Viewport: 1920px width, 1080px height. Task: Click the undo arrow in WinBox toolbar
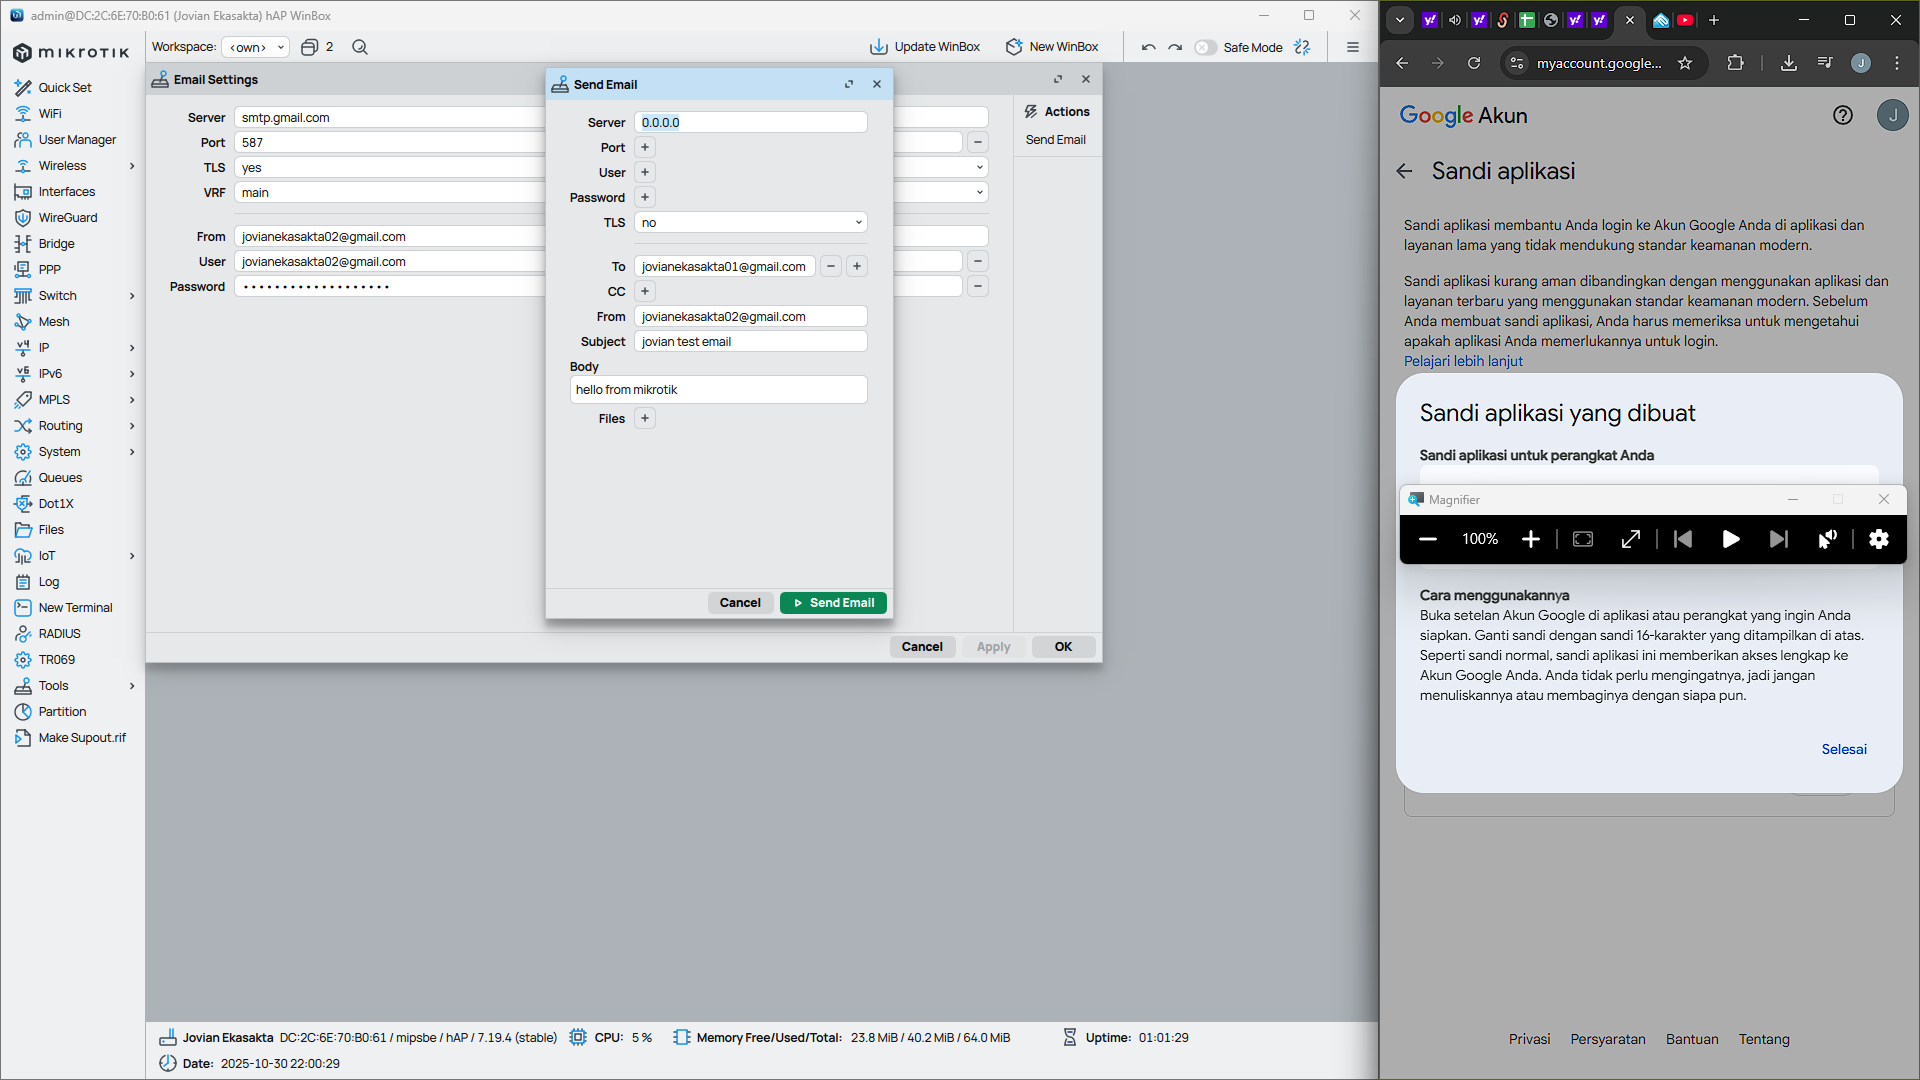(x=1149, y=47)
